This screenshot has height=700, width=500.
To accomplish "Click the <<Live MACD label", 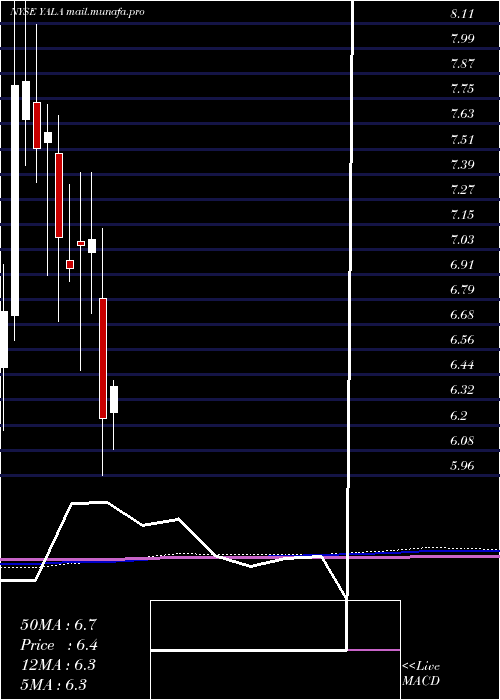I will point(421,674).
